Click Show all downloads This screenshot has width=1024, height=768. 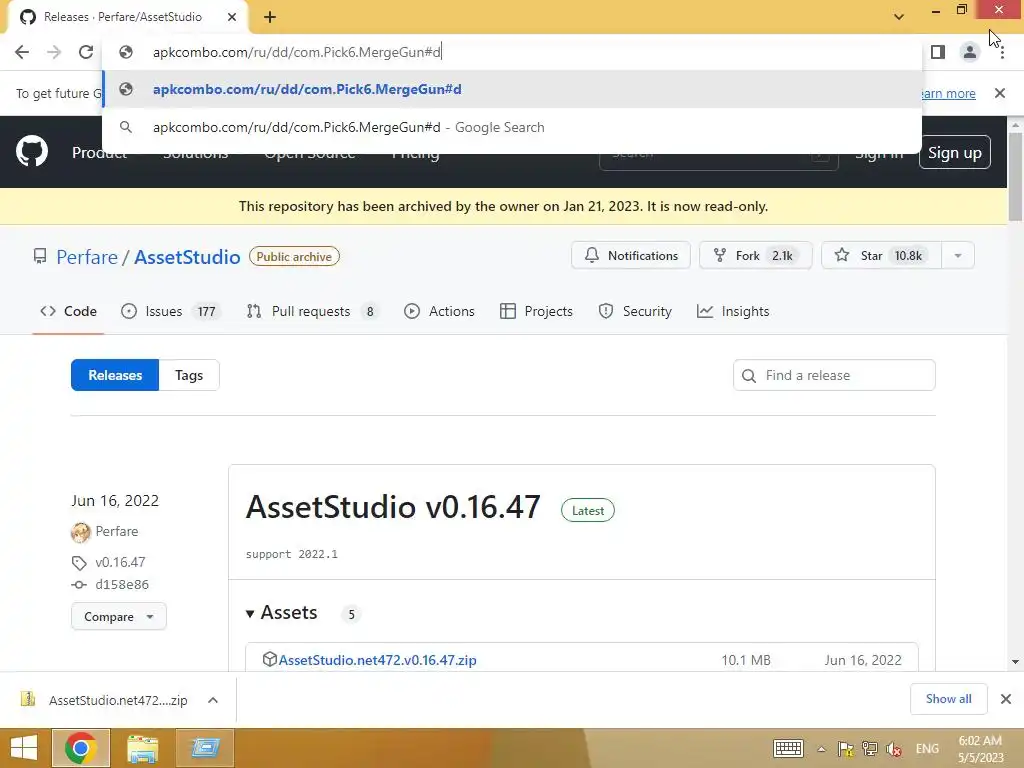[x=949, y=699]
